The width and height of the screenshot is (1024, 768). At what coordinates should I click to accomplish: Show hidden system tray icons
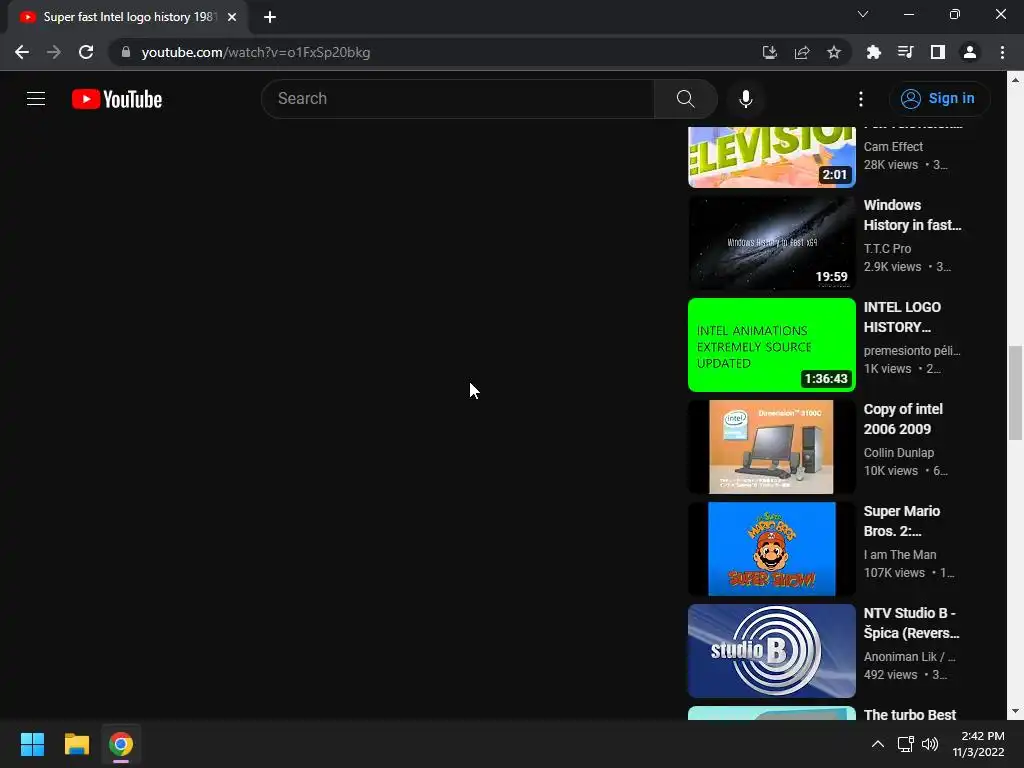click(x=878, y=744)
